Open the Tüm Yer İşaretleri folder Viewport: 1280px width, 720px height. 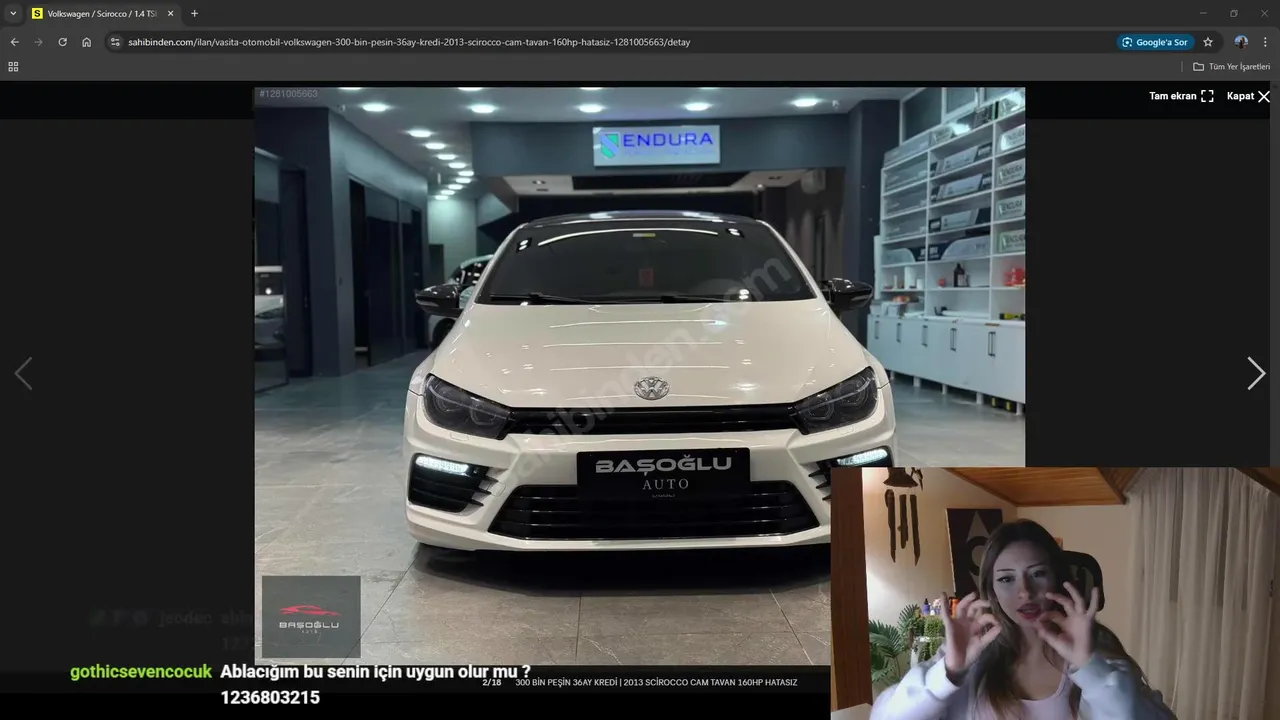(x=1231, y=67)
